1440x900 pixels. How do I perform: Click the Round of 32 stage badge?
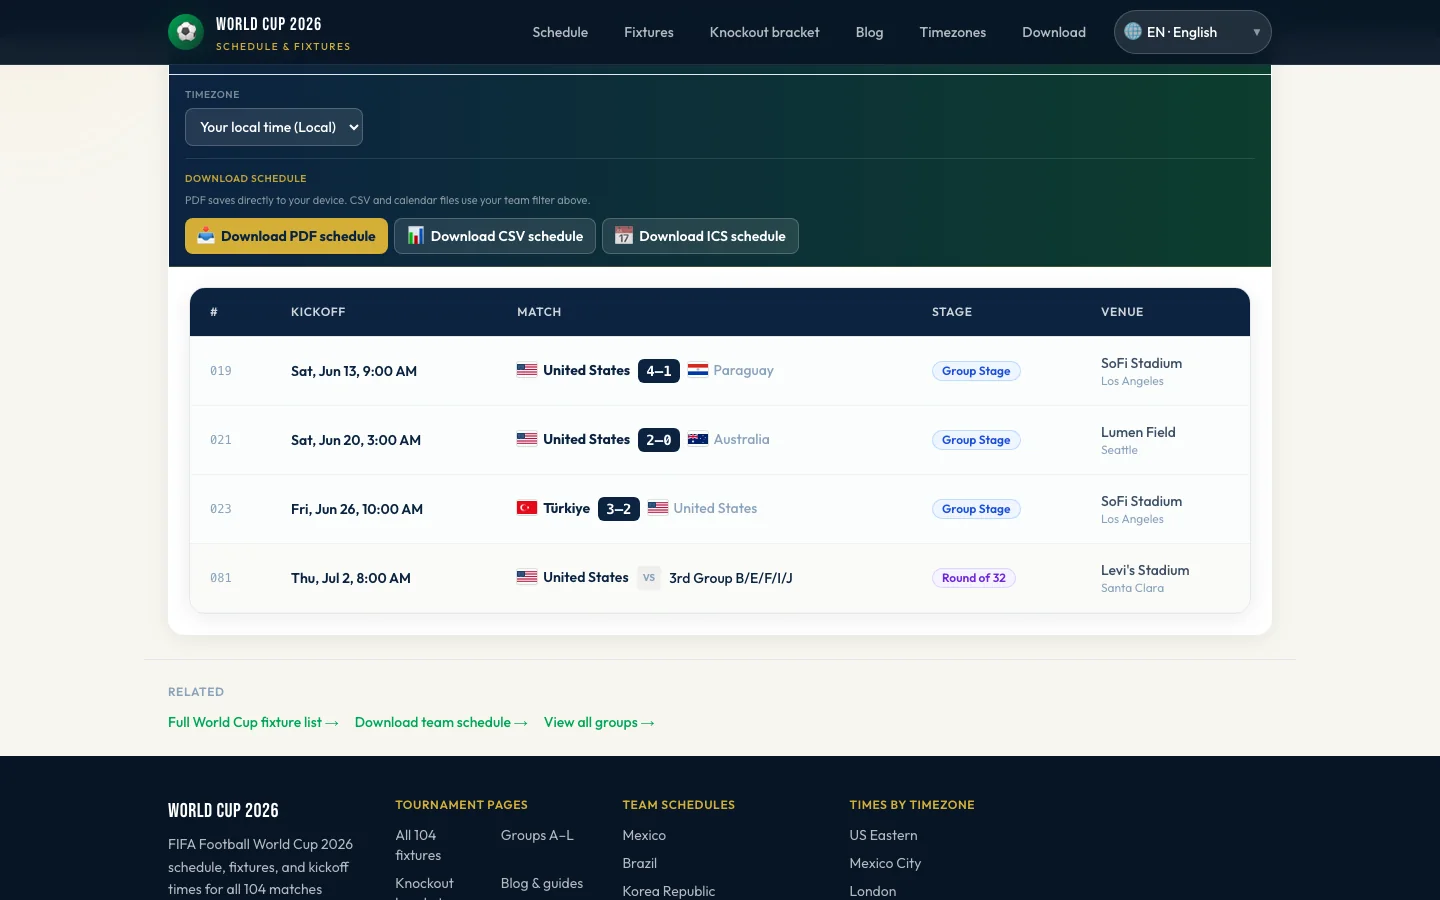(974, 578)
